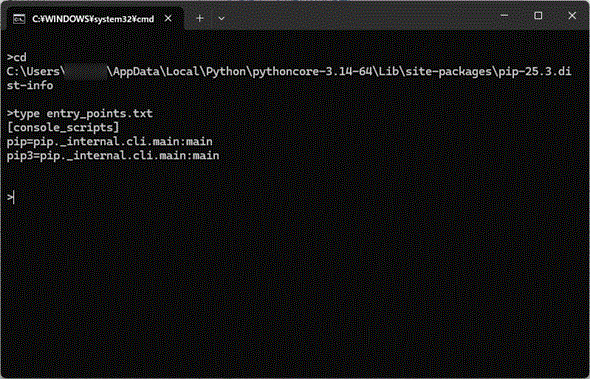The width and height of the screenshot is (590, 379).
Task: Close the cmd tab with its X
Action: point(168,18)
